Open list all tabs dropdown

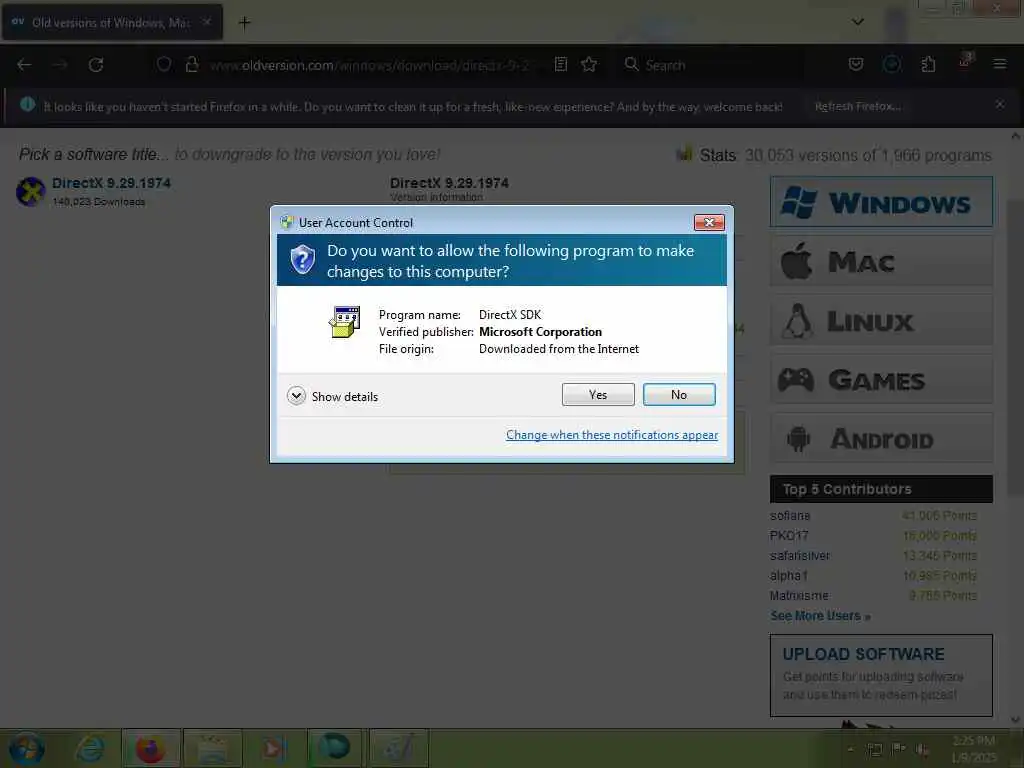coord(858,22)
